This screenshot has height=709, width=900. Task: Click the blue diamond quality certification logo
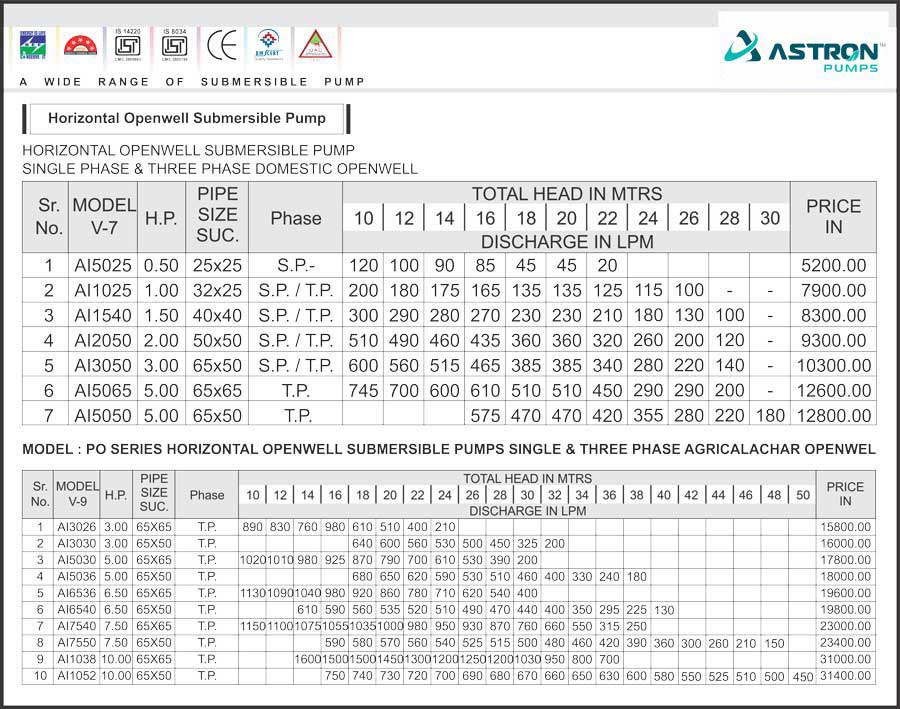click(x=269, y=45)
